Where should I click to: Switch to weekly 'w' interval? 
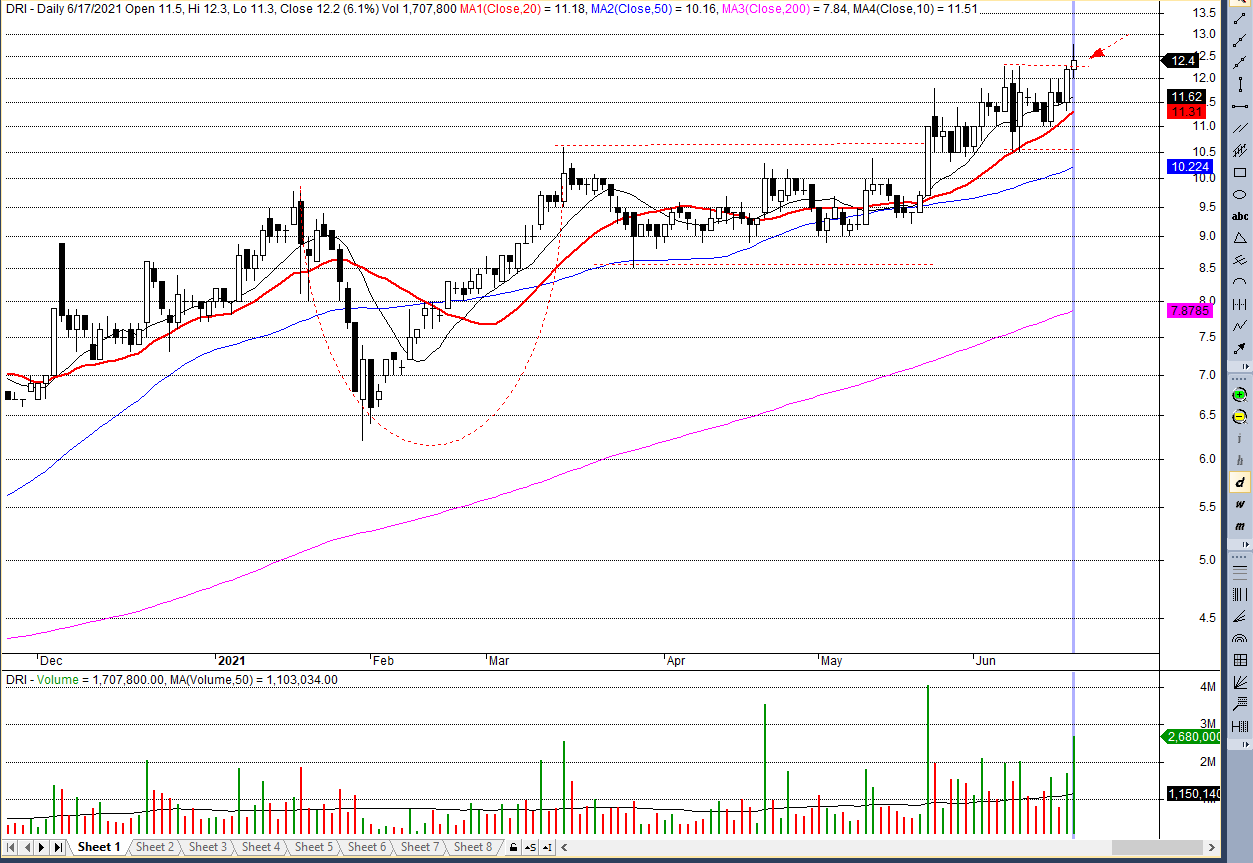click(x=1240, y=504)
